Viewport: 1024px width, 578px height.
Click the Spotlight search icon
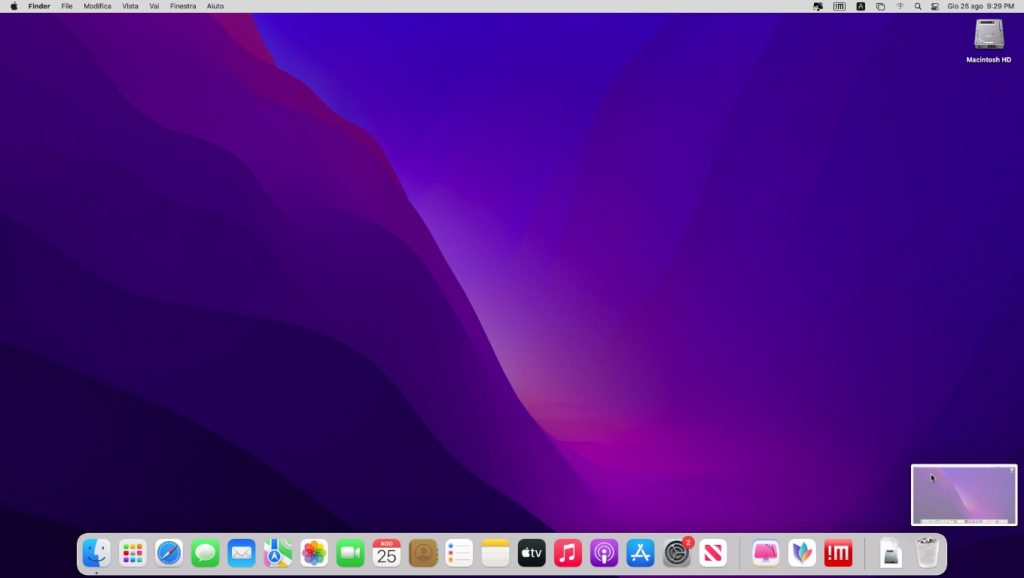click(x=917, y=6)
